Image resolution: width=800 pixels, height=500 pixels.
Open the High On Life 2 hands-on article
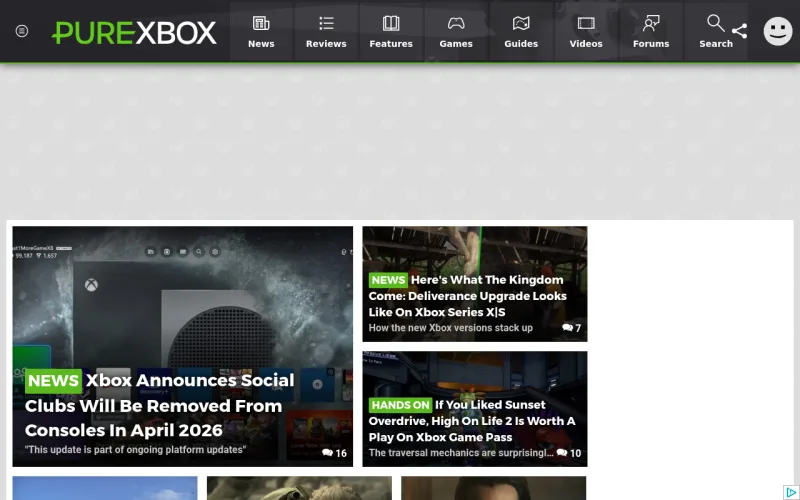(x=472, y=421)
